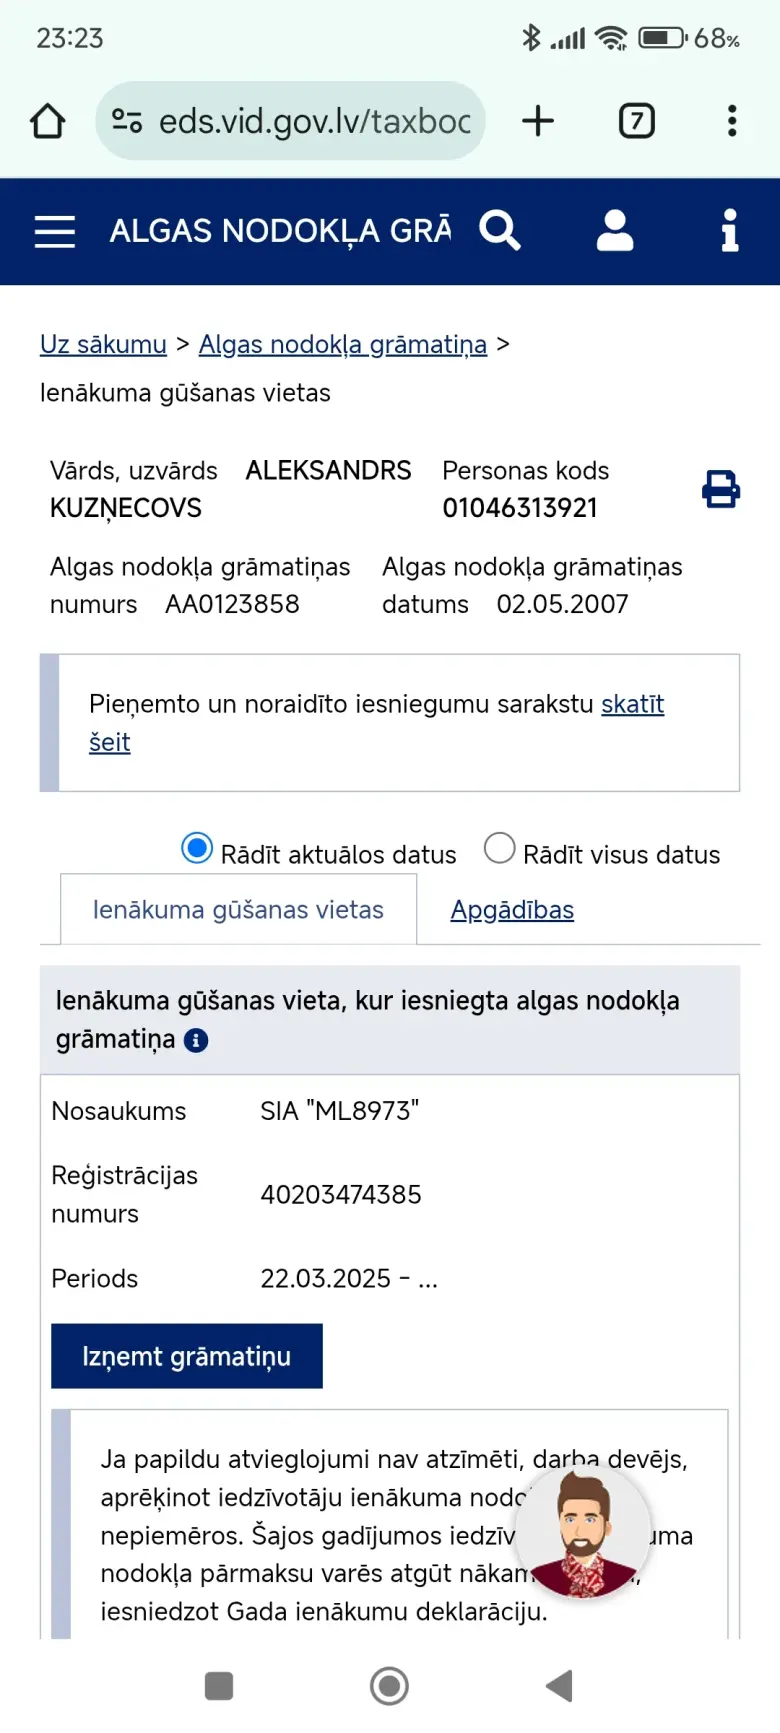Image resolution: width=780 pixels, height=1733 pixels.
Task: Select Rādīt aktuālos datus option
Action: tap(197, 849)
